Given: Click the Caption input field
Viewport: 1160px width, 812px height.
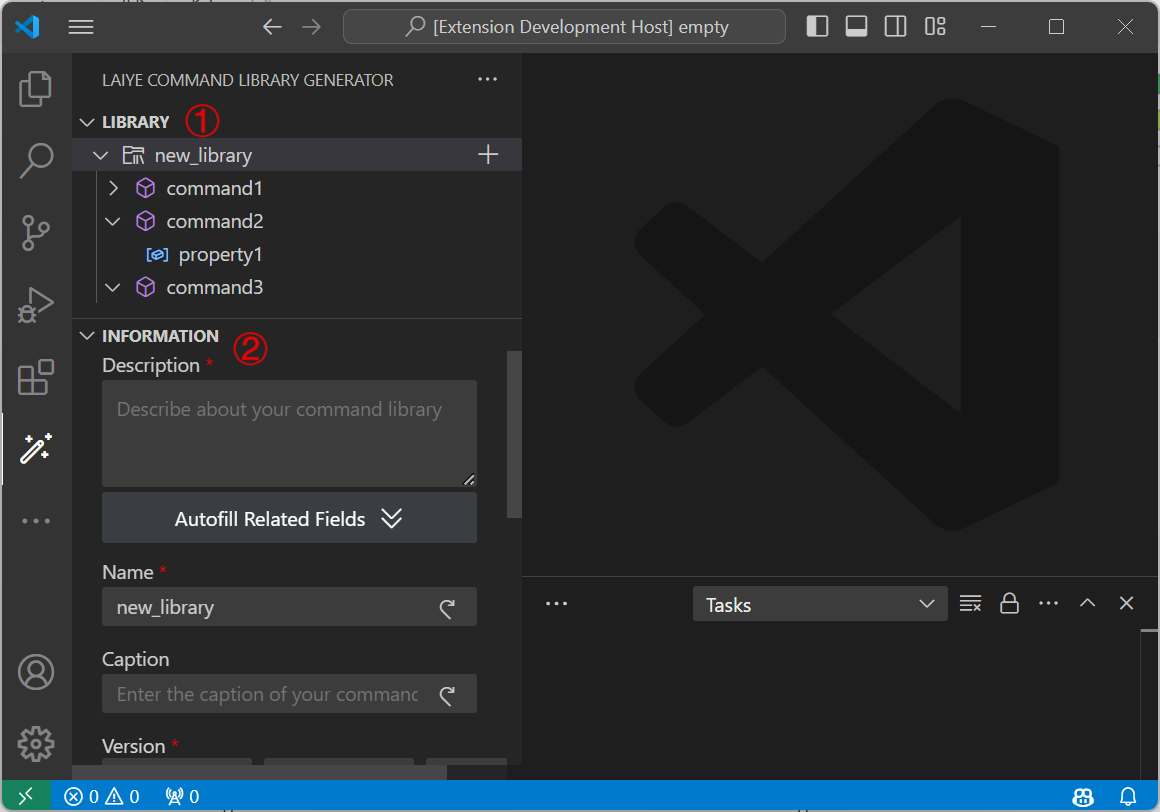Looking at the screenshot, I should point(289,694).
